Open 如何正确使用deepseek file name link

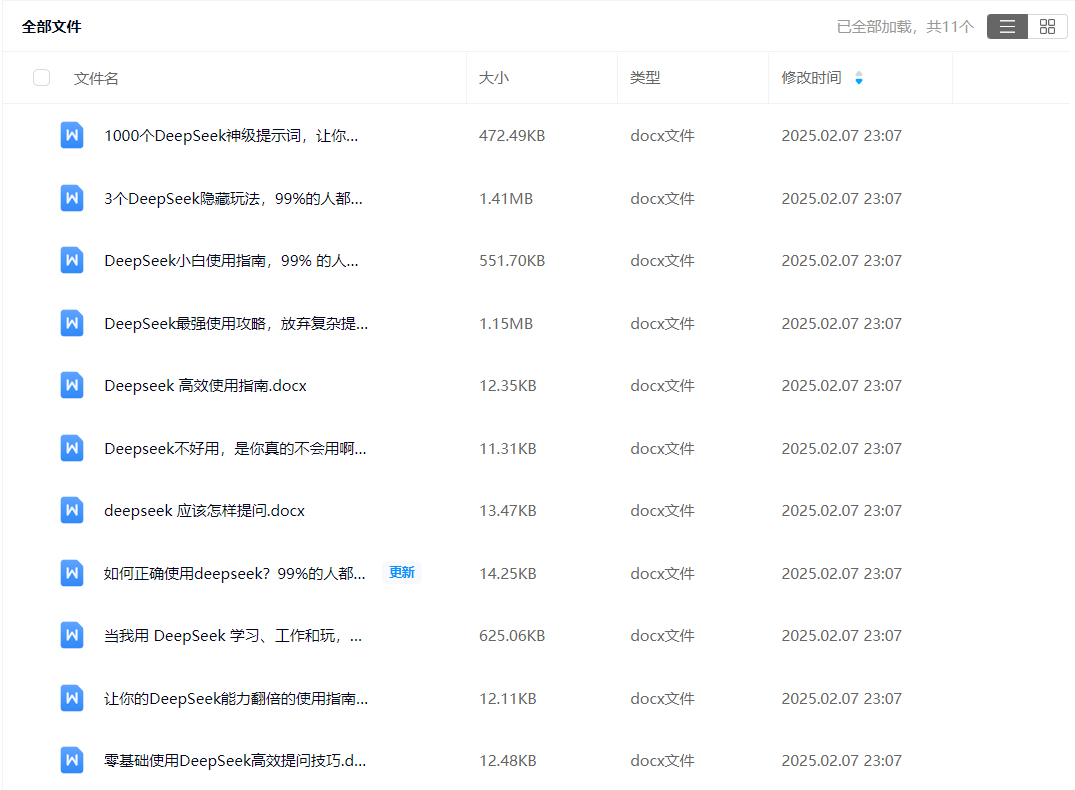[x=234, y=573]
